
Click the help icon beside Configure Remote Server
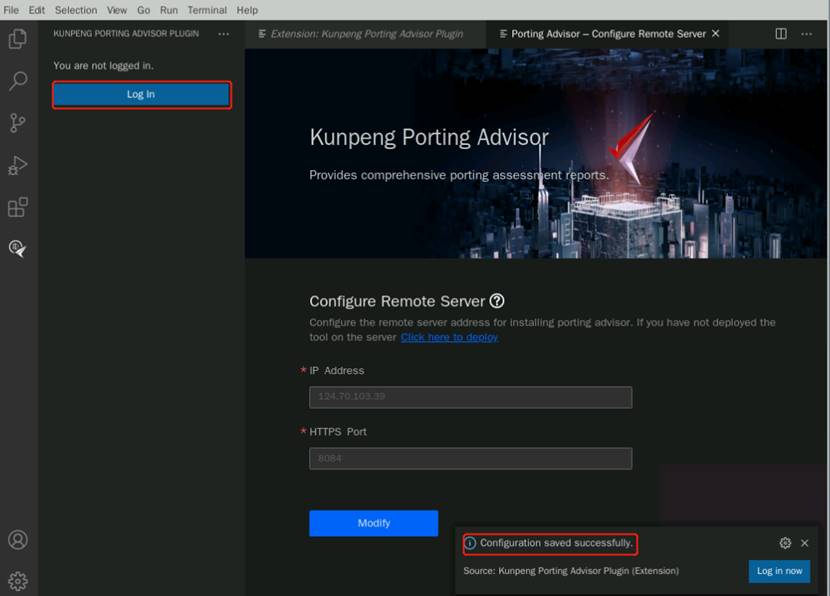point(497,301)
